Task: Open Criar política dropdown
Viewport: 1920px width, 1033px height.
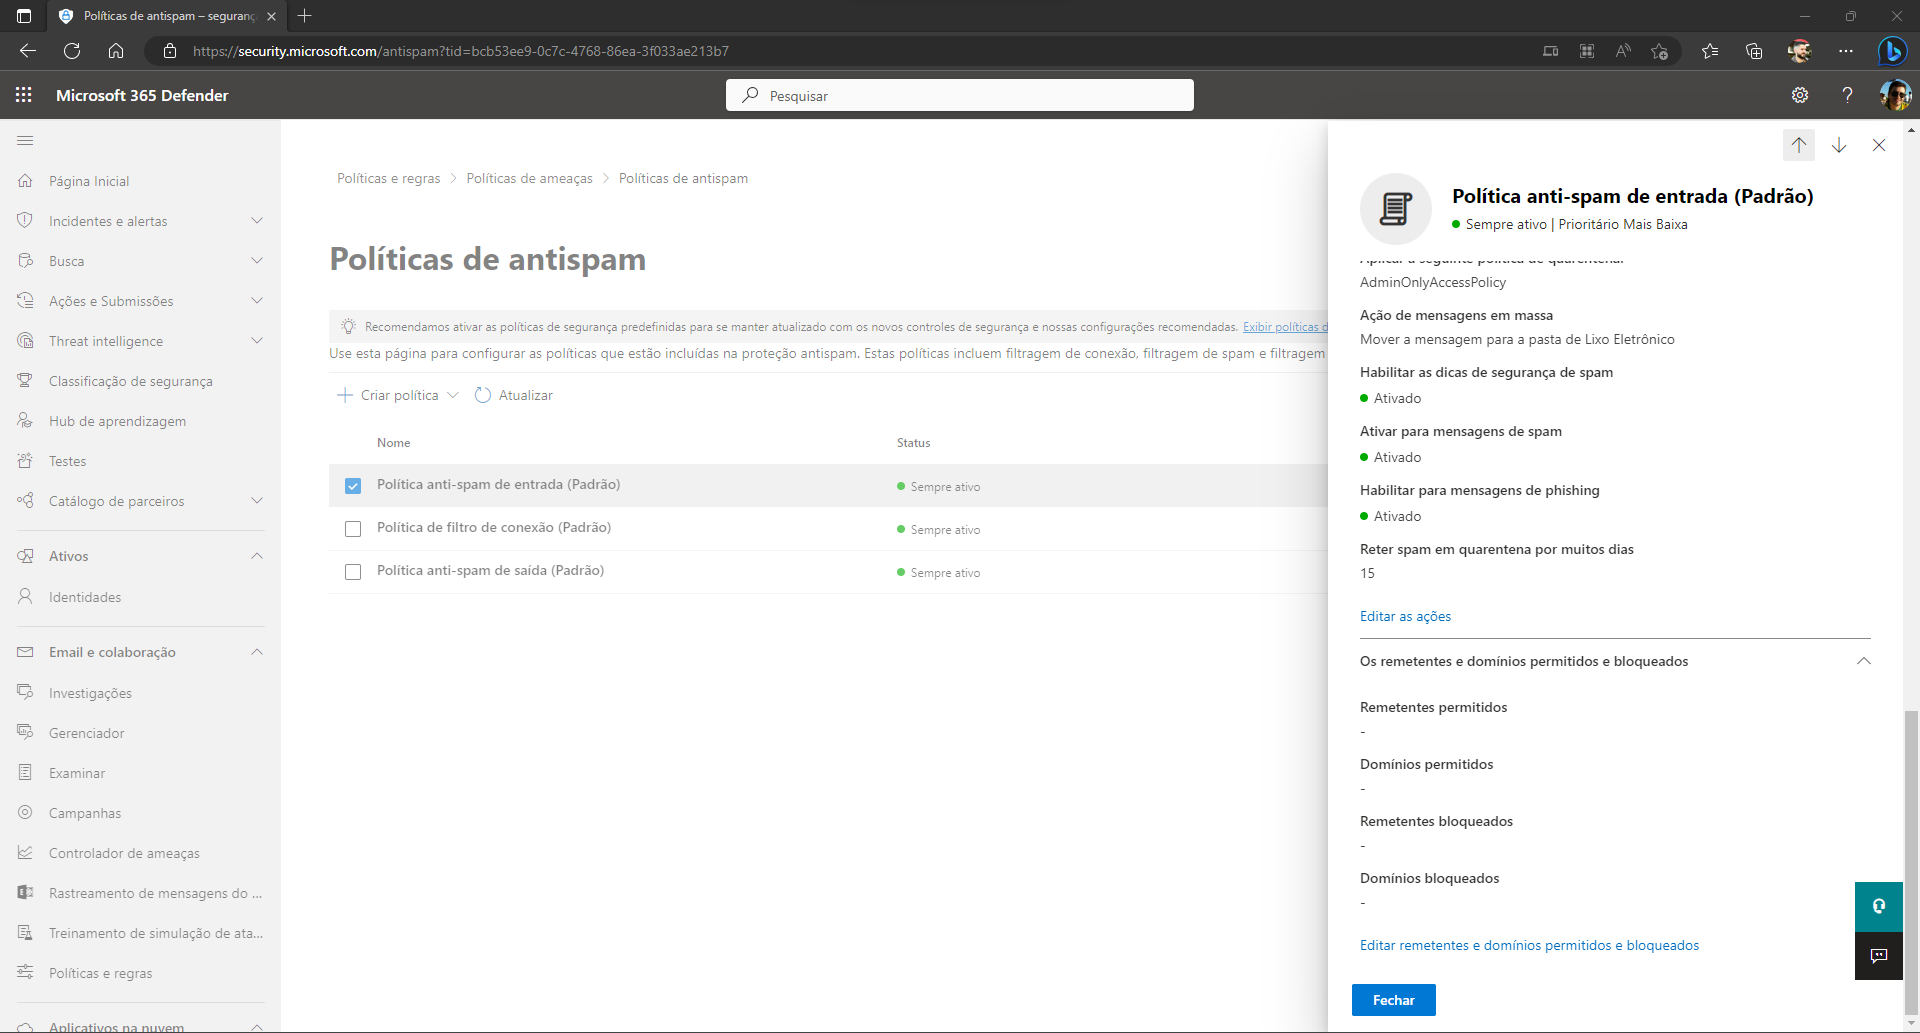Action: [398, 395]
